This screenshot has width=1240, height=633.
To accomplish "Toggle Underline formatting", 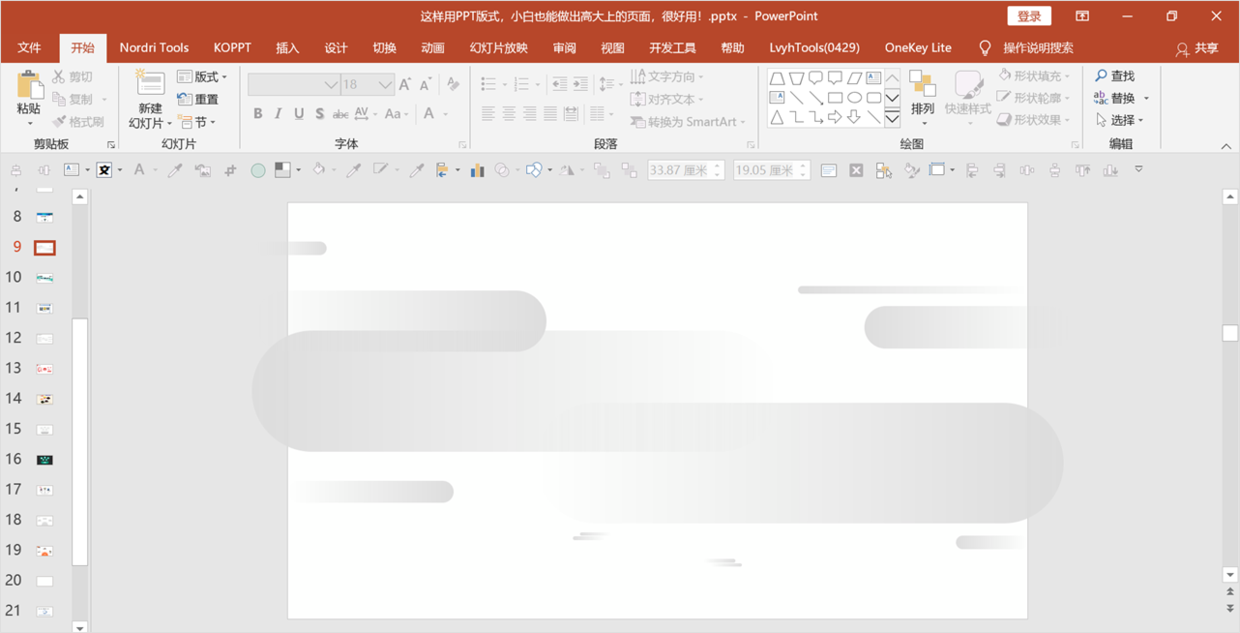I will coord(299,114).
